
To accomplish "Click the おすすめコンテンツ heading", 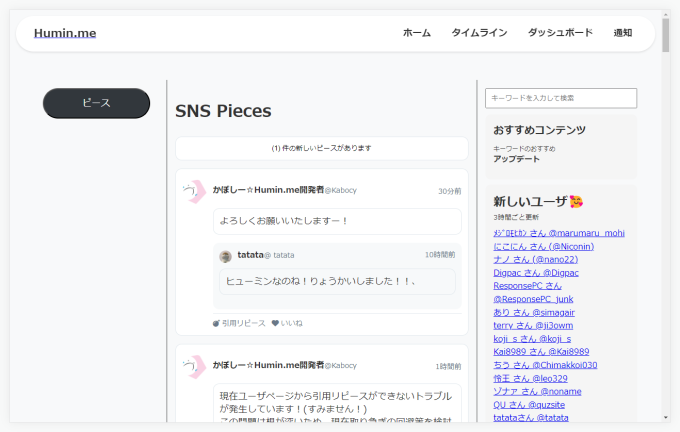I will [539, 130].
